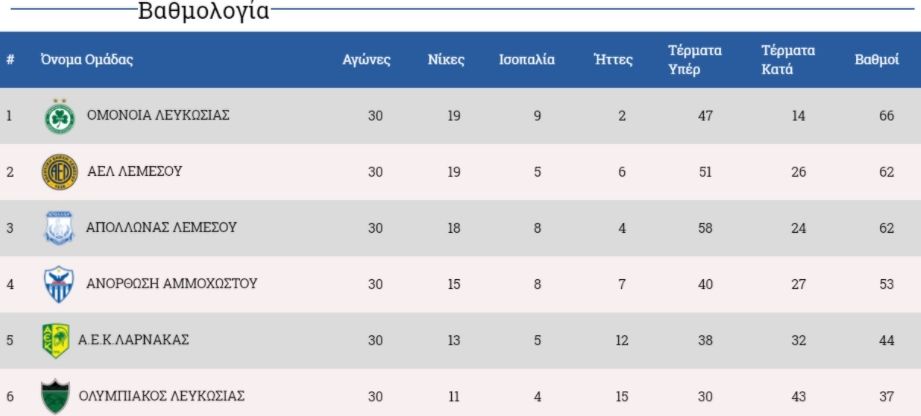
Task: Open ΑΠΟΛΛΩΝΑΣ ΛΕΜΕΣΟΥ team page
Action: click(x=161, y=227)
